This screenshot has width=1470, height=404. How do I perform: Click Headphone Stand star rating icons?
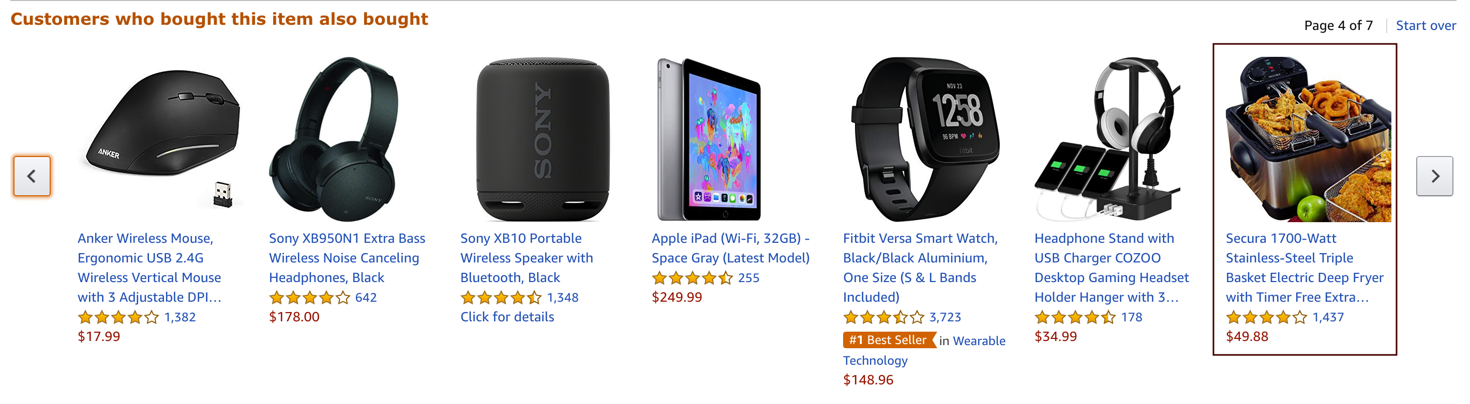point(1074,317)
